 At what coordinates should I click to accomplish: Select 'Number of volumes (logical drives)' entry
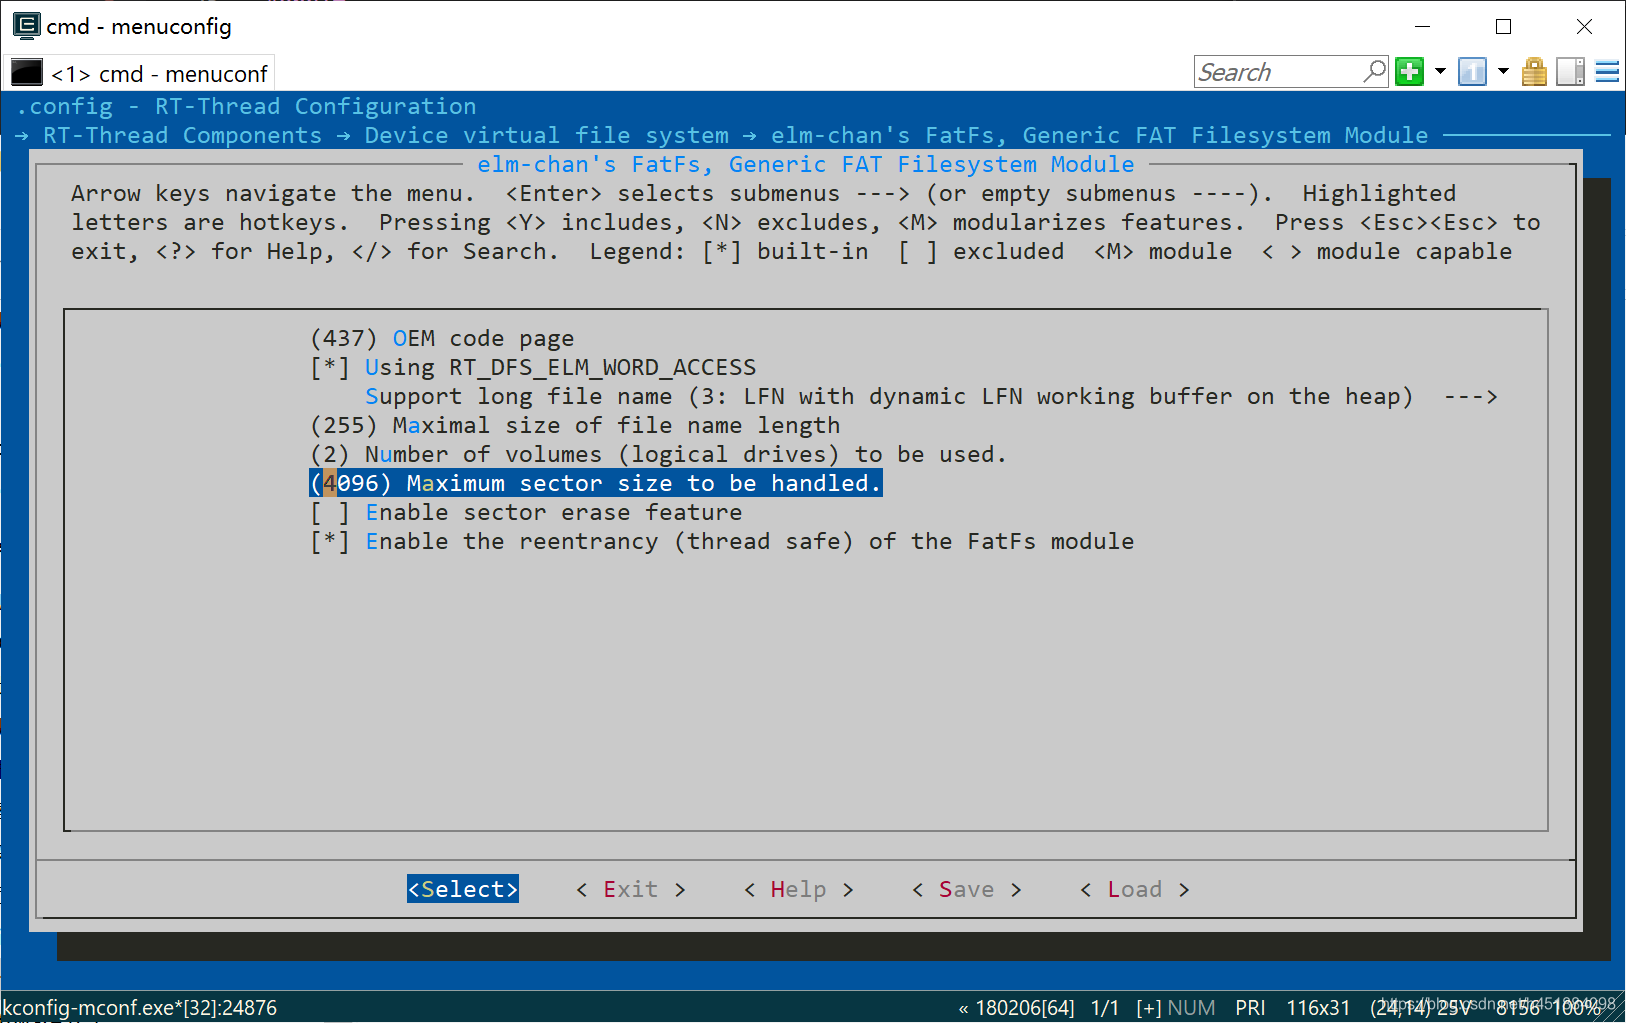658,454
